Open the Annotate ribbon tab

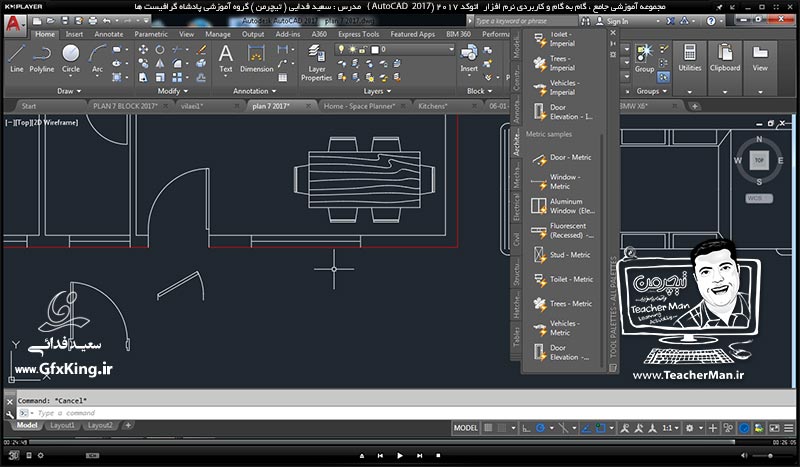109,34
